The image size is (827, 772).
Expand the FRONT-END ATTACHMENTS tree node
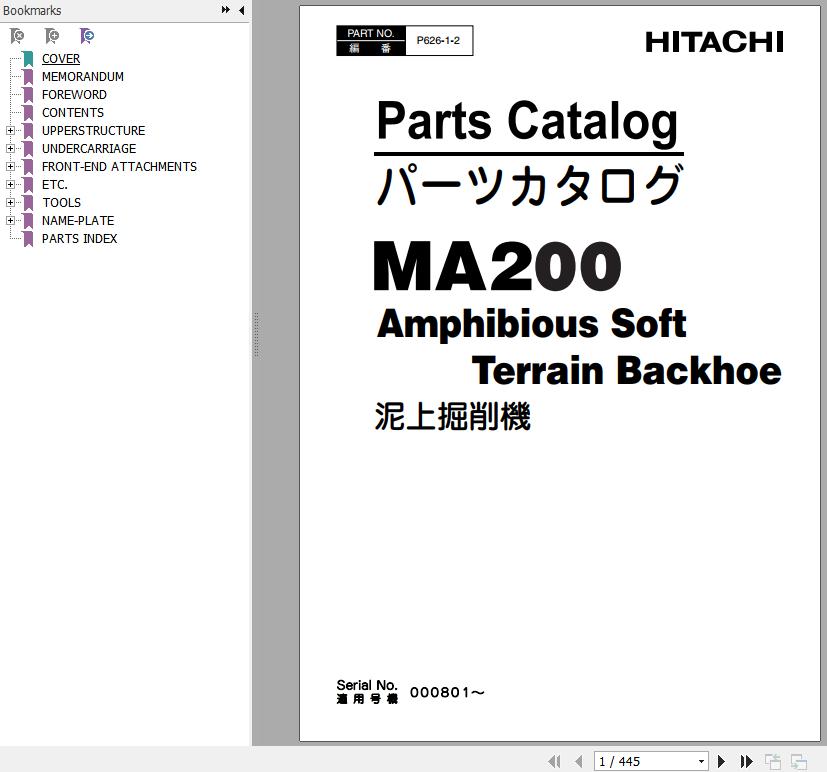coord(10,167)
